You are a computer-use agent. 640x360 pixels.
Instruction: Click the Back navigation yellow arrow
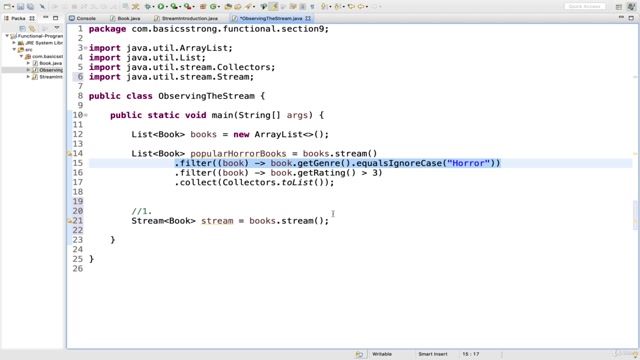[x=361, y=7]
